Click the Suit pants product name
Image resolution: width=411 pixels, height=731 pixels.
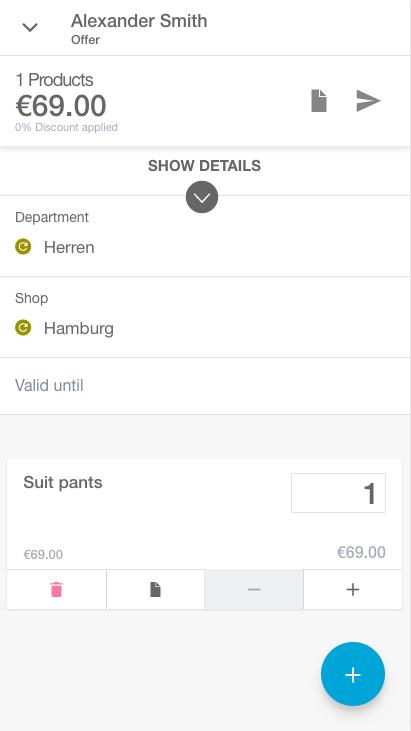(63, 483)
